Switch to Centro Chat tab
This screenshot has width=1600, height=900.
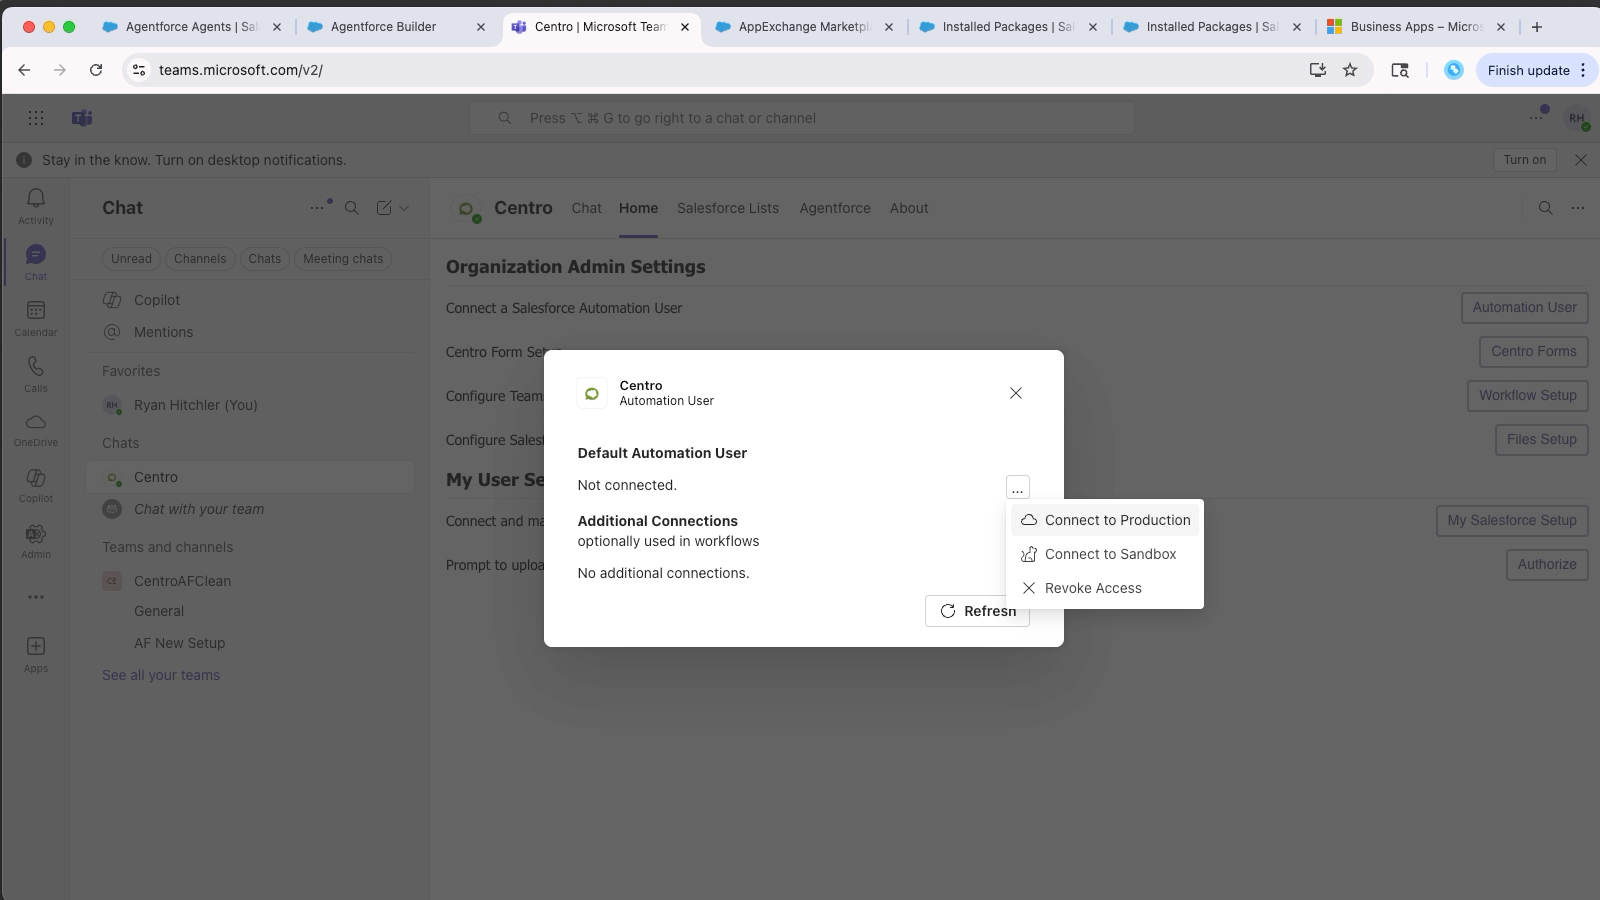(x=587, y=208)
